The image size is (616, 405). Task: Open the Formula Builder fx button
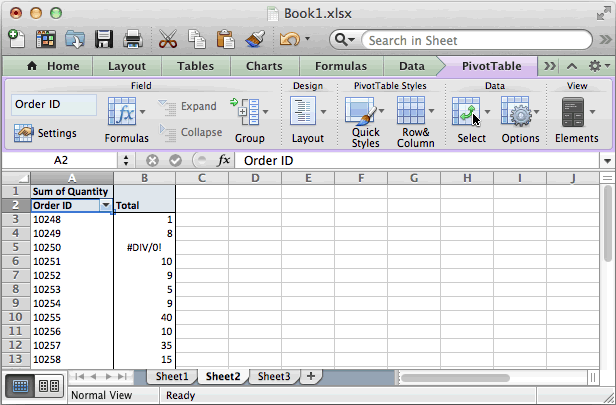click(x=224, y=160)
